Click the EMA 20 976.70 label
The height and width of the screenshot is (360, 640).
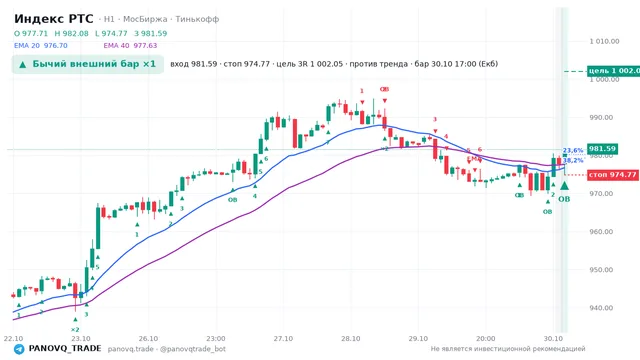(x=40, y=46)
